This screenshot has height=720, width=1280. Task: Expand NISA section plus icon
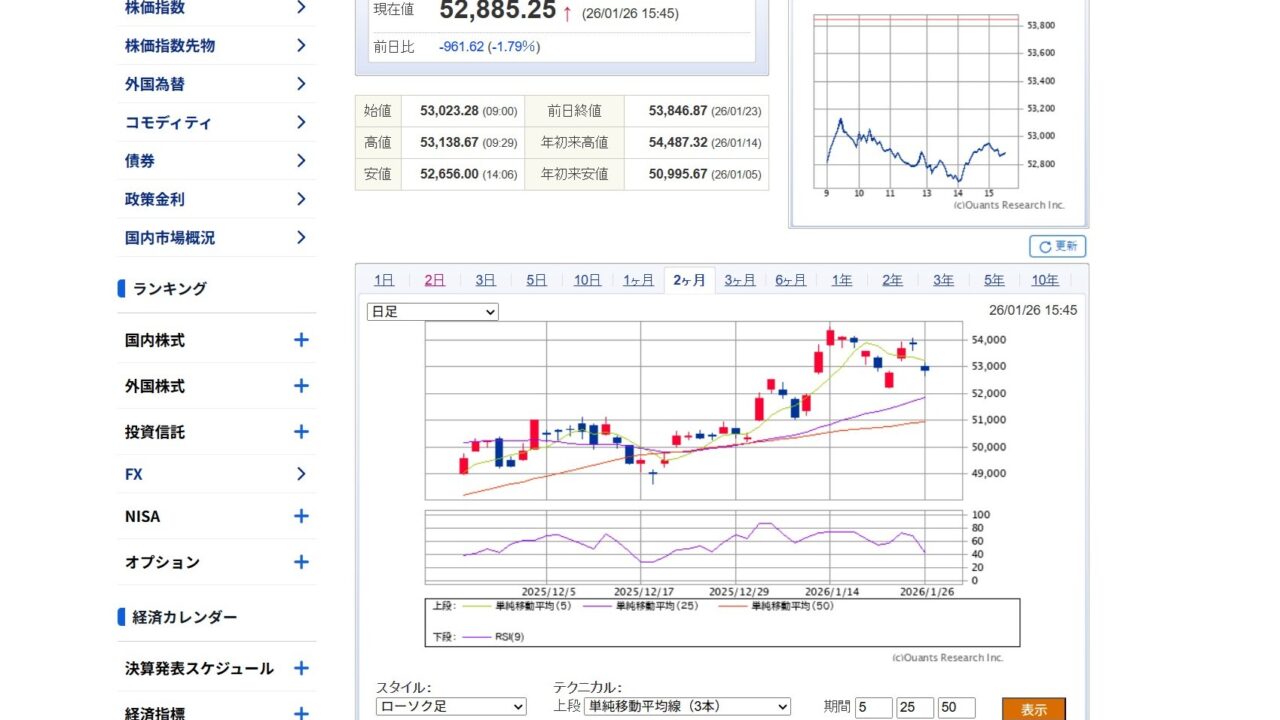point(300,516)
